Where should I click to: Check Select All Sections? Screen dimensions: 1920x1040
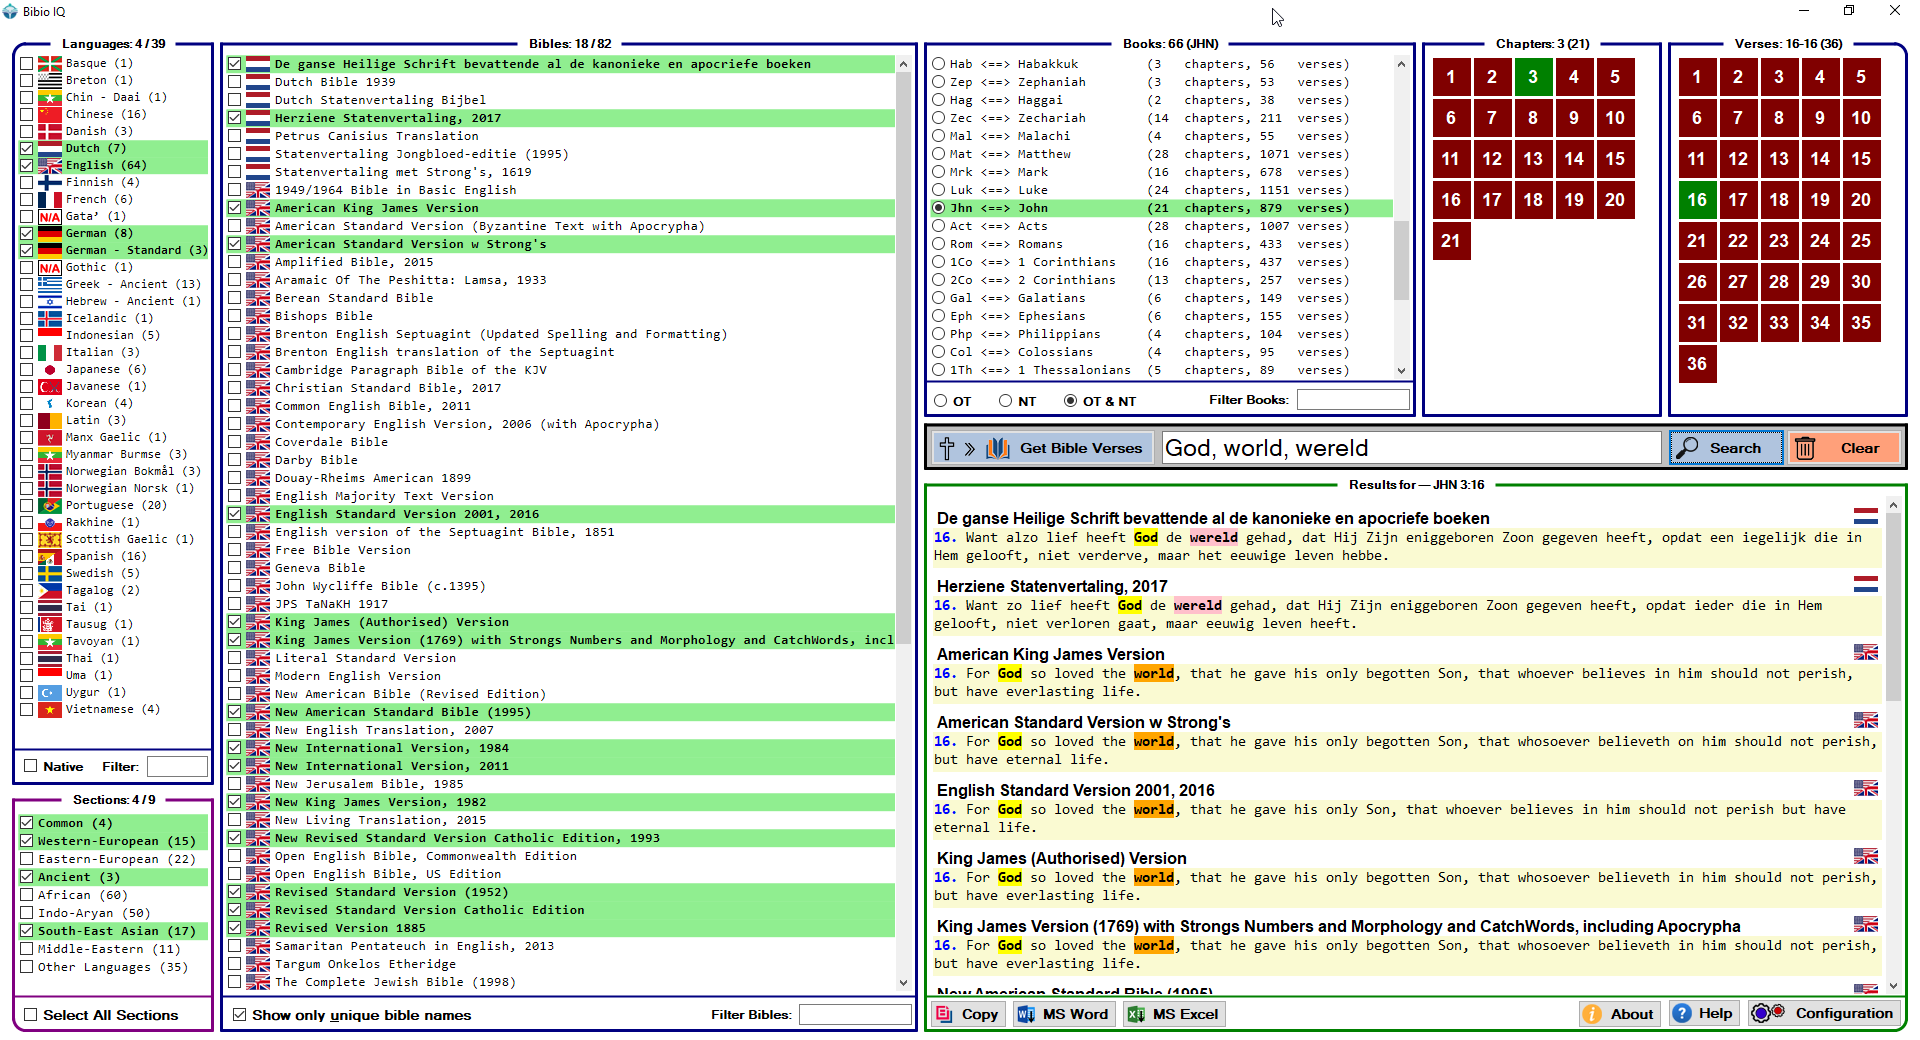[x=31, y=1015]
